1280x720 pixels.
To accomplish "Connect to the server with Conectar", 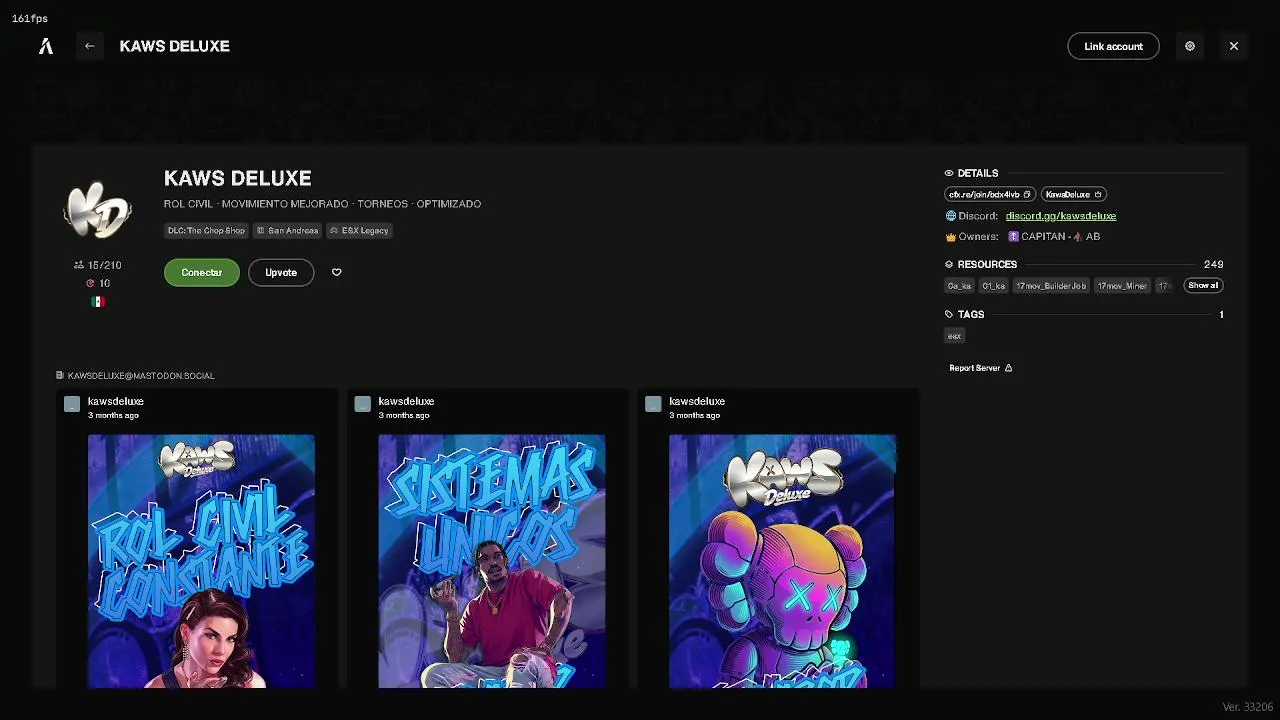I will click(202, 272).
